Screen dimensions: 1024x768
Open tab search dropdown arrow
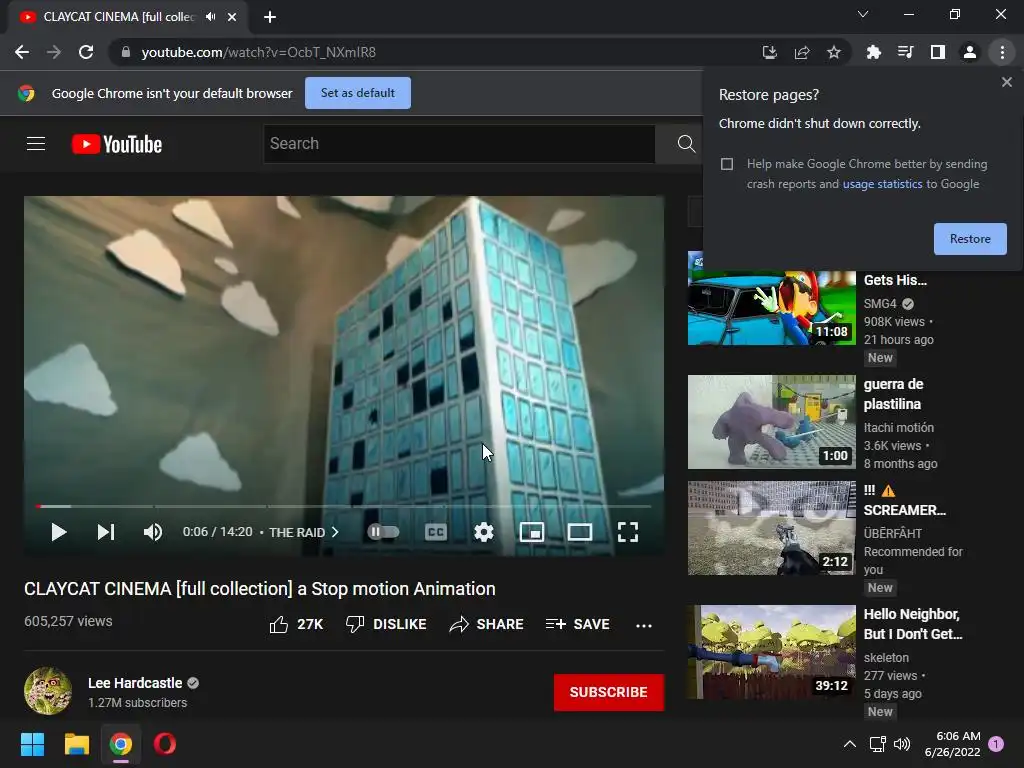pos(863,14)
